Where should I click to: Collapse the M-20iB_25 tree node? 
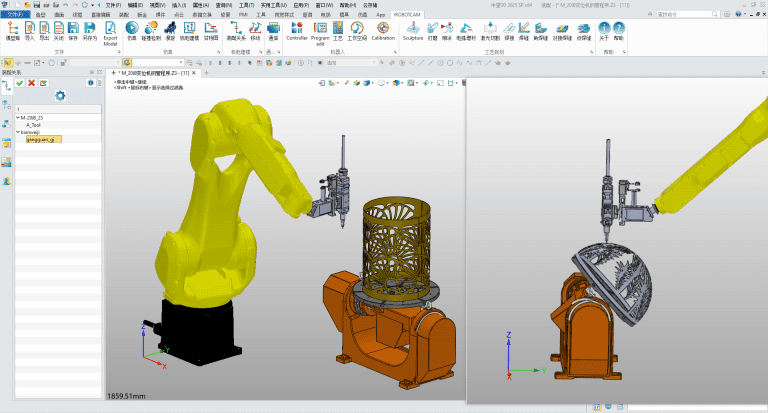[17, 117]
